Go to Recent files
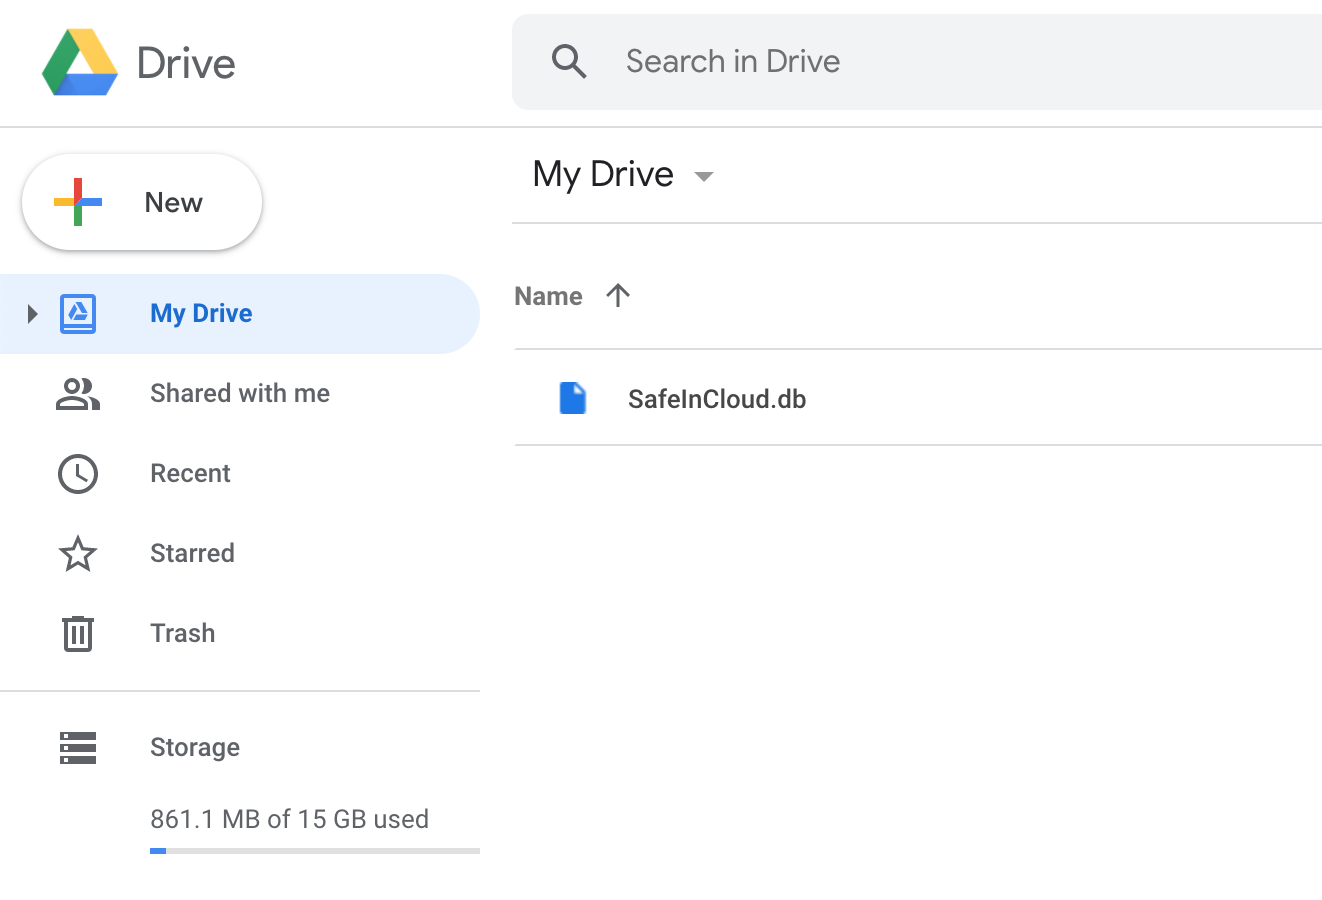The width and height of the screenshot is (1322, 900). pos(190,473)
